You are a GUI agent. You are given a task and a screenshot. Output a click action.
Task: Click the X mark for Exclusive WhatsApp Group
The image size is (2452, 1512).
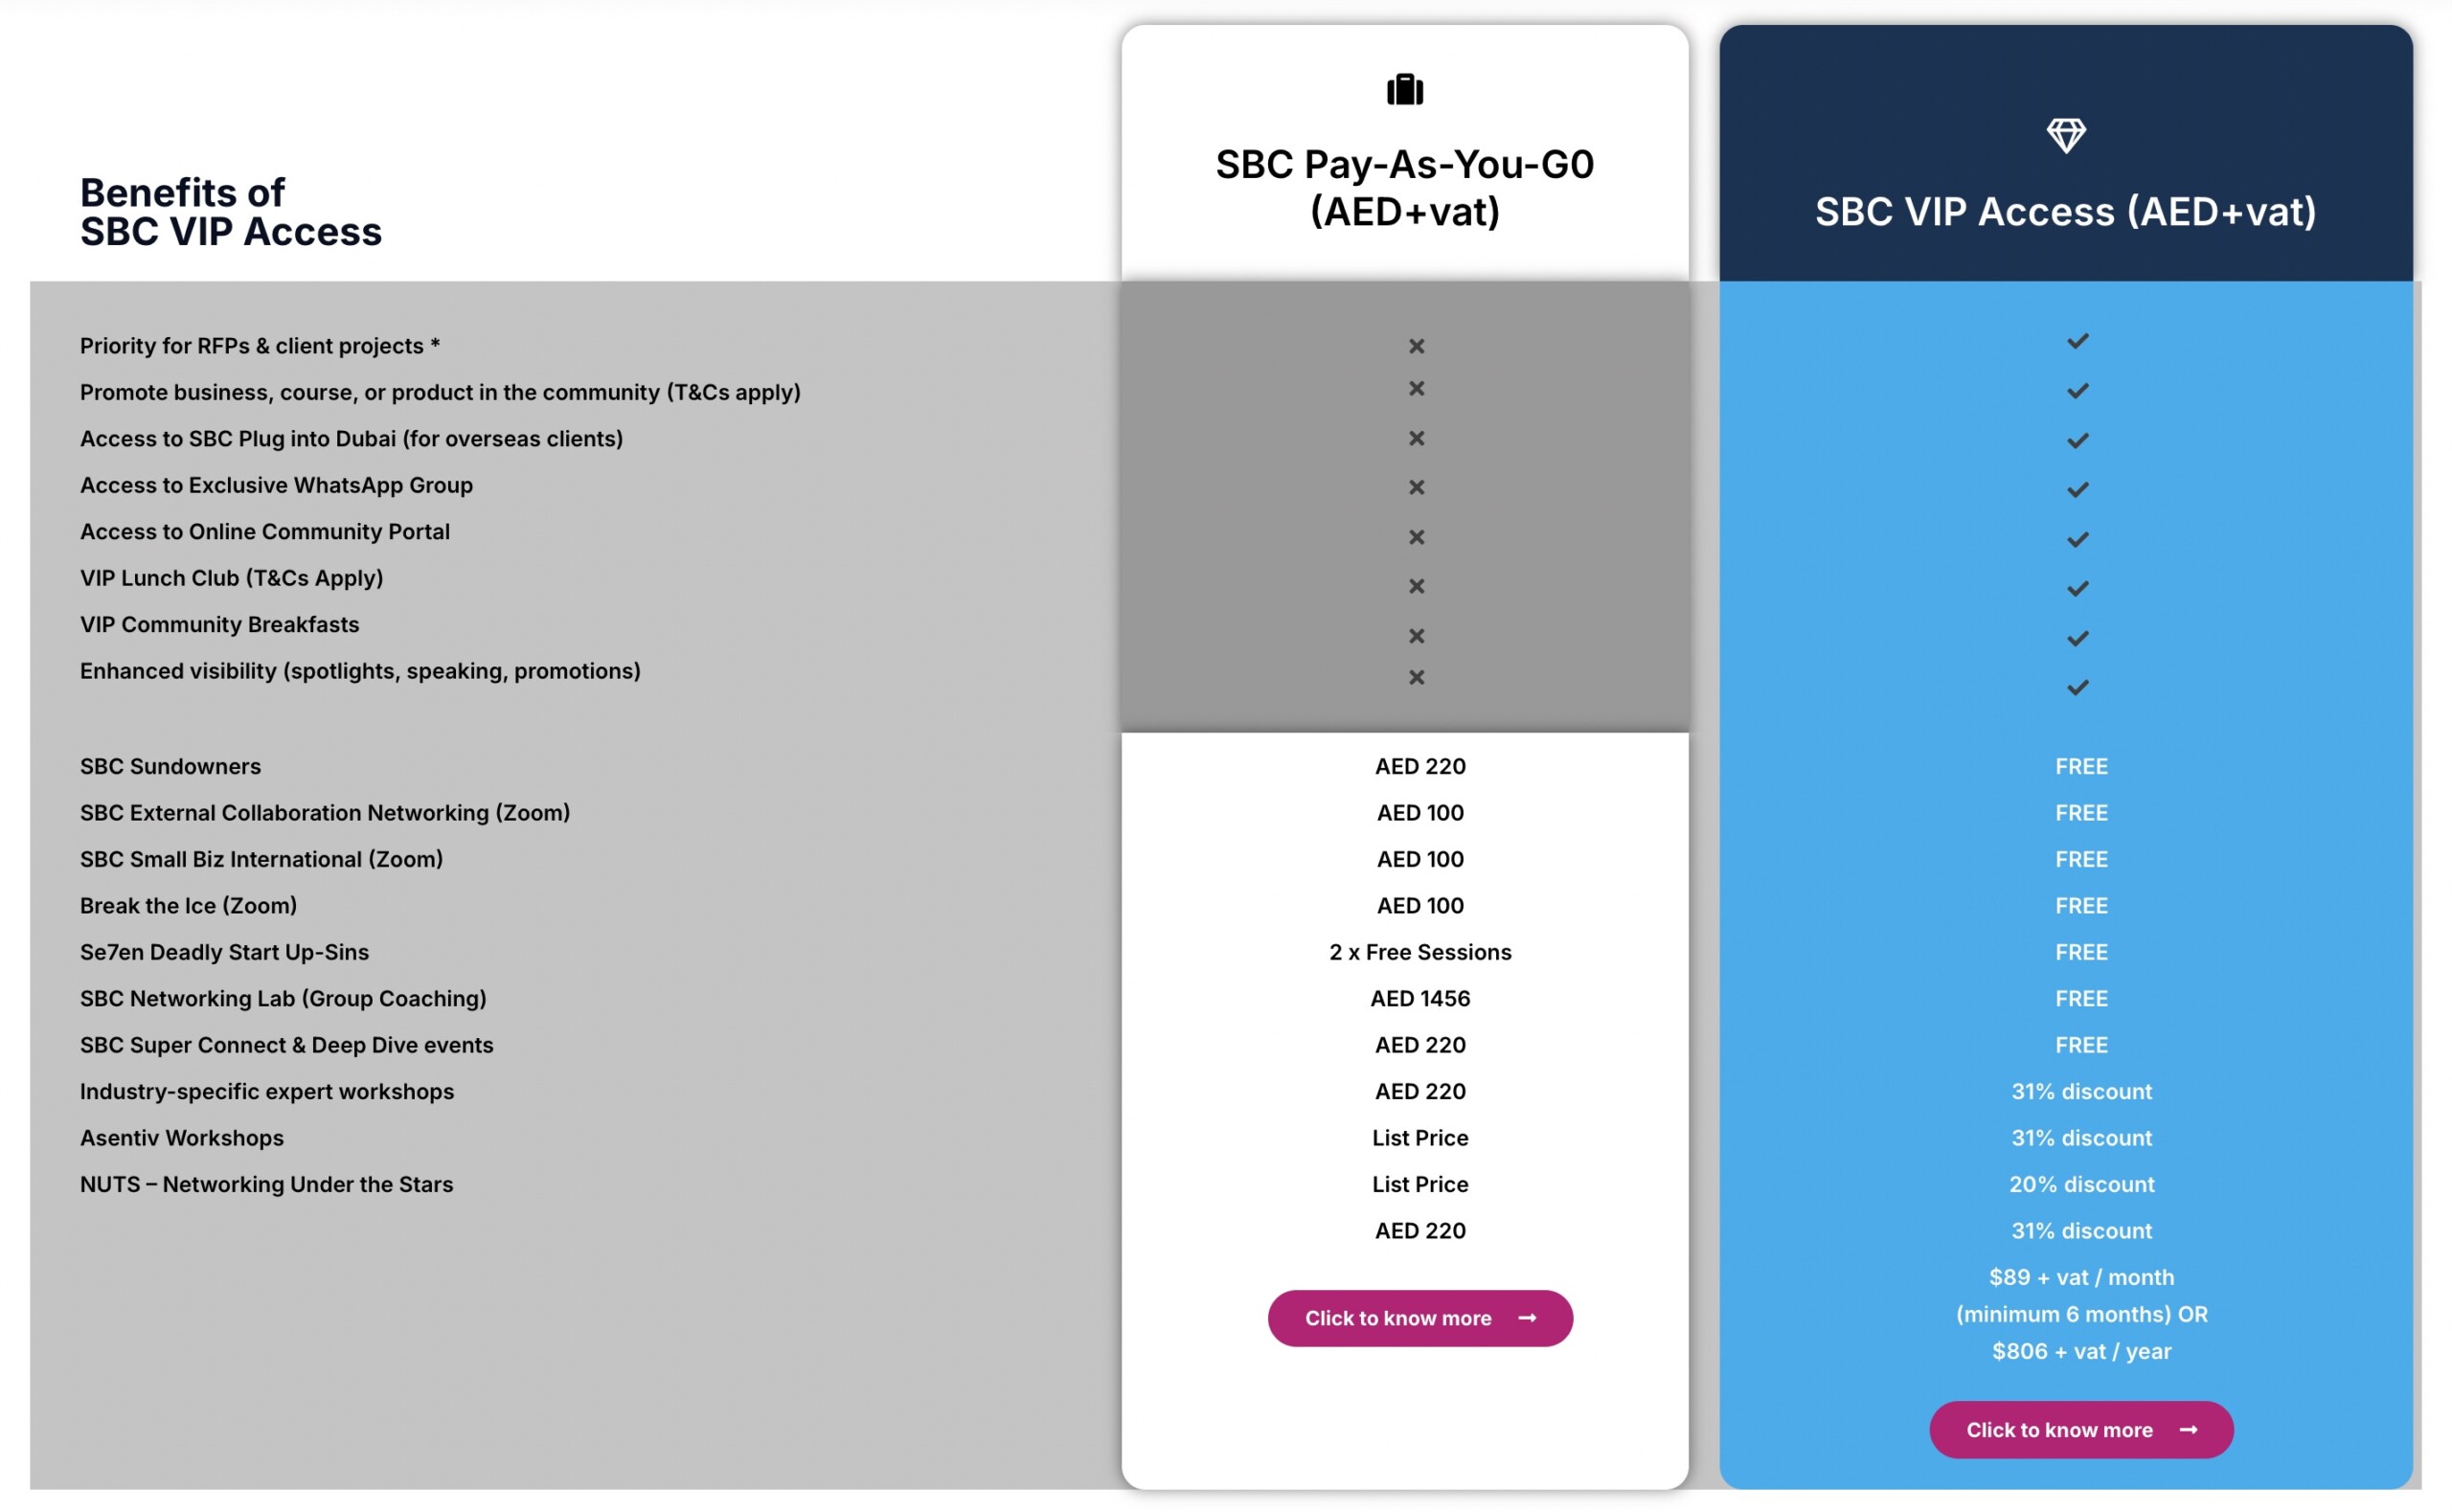pos(1416,487)
